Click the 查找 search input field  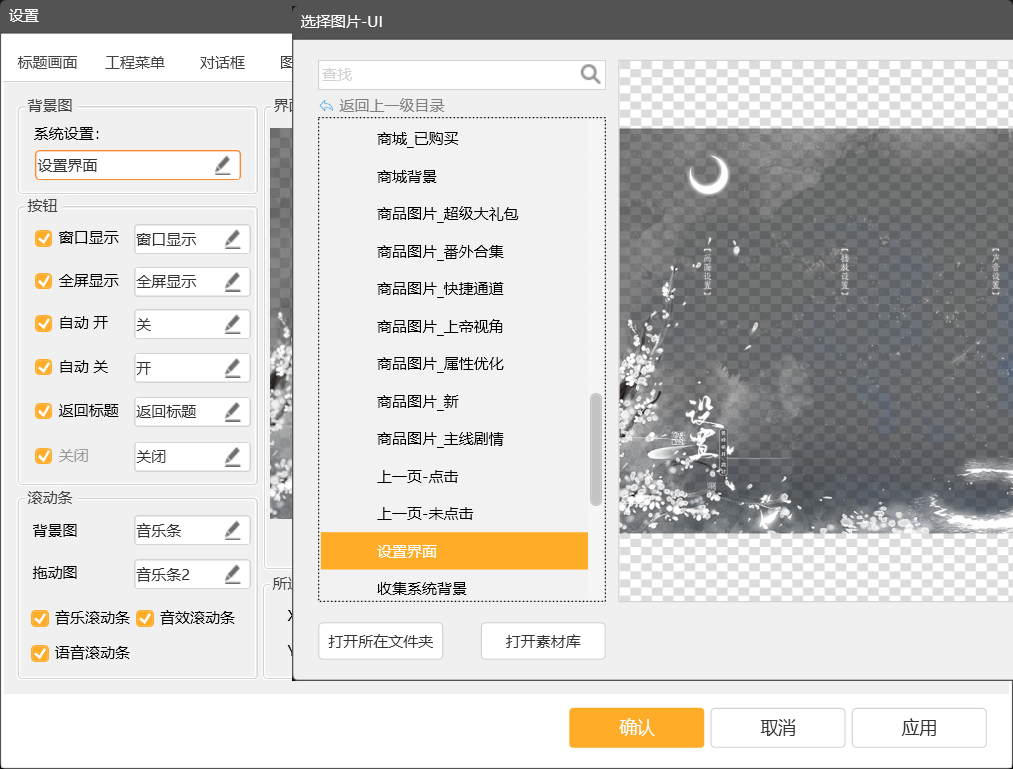click(x=447, y=75)
